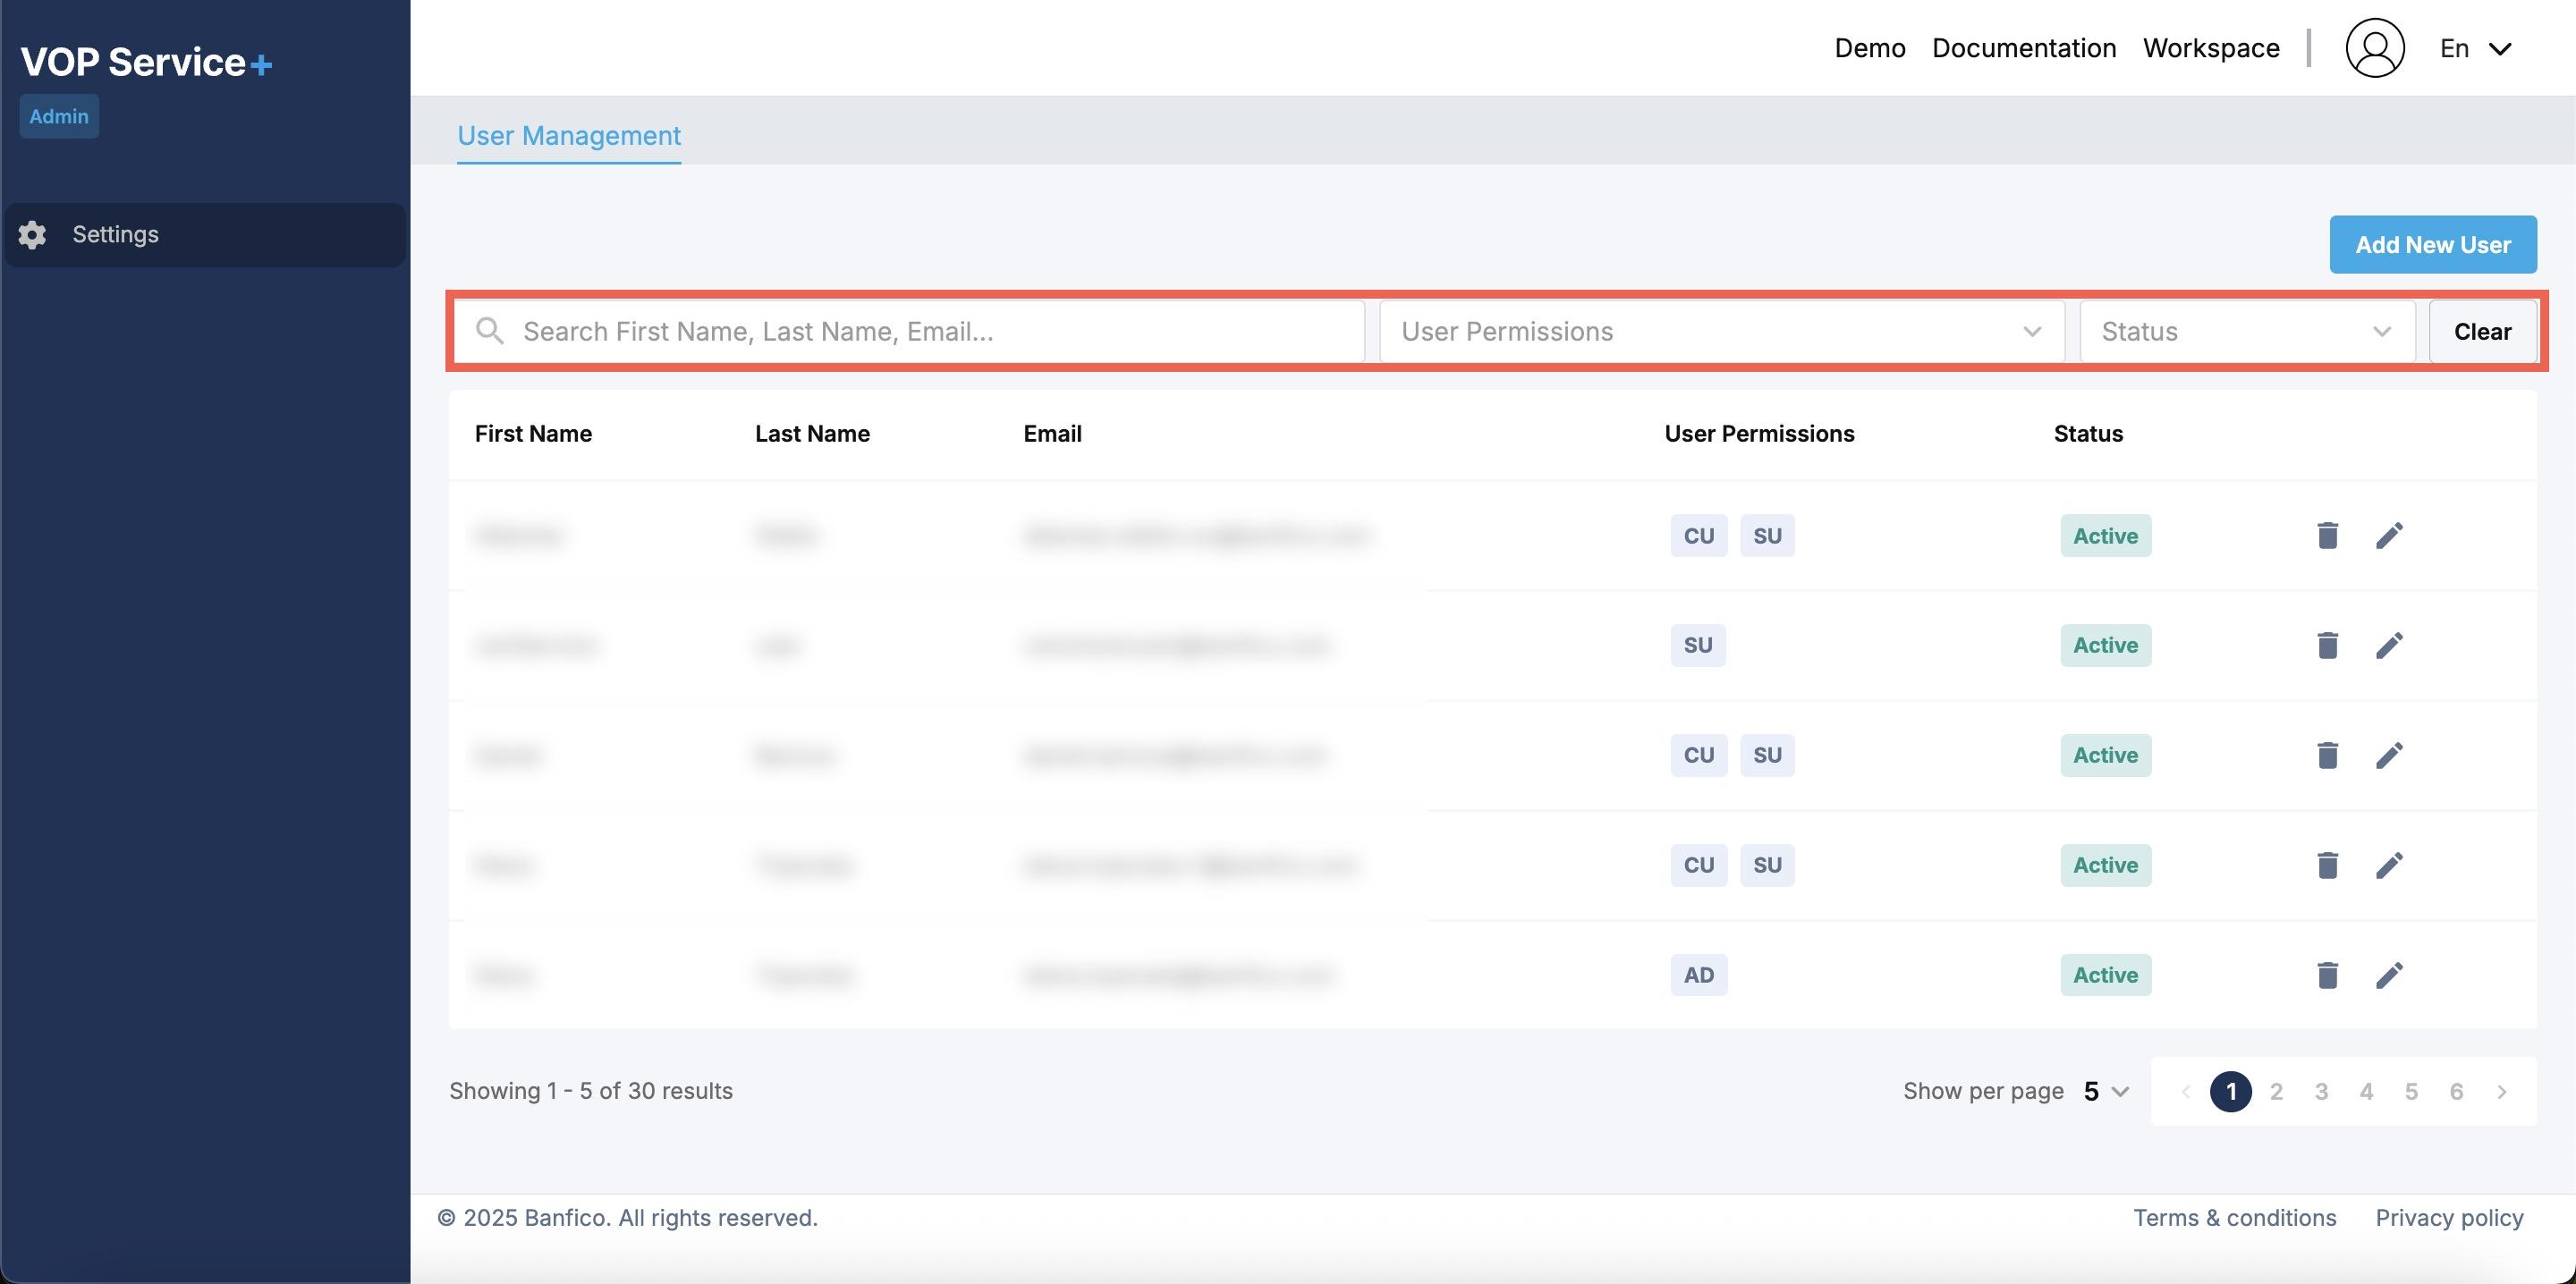Go to next page using right arrow
2576x1284 pixels.
pos(2501,1092)
